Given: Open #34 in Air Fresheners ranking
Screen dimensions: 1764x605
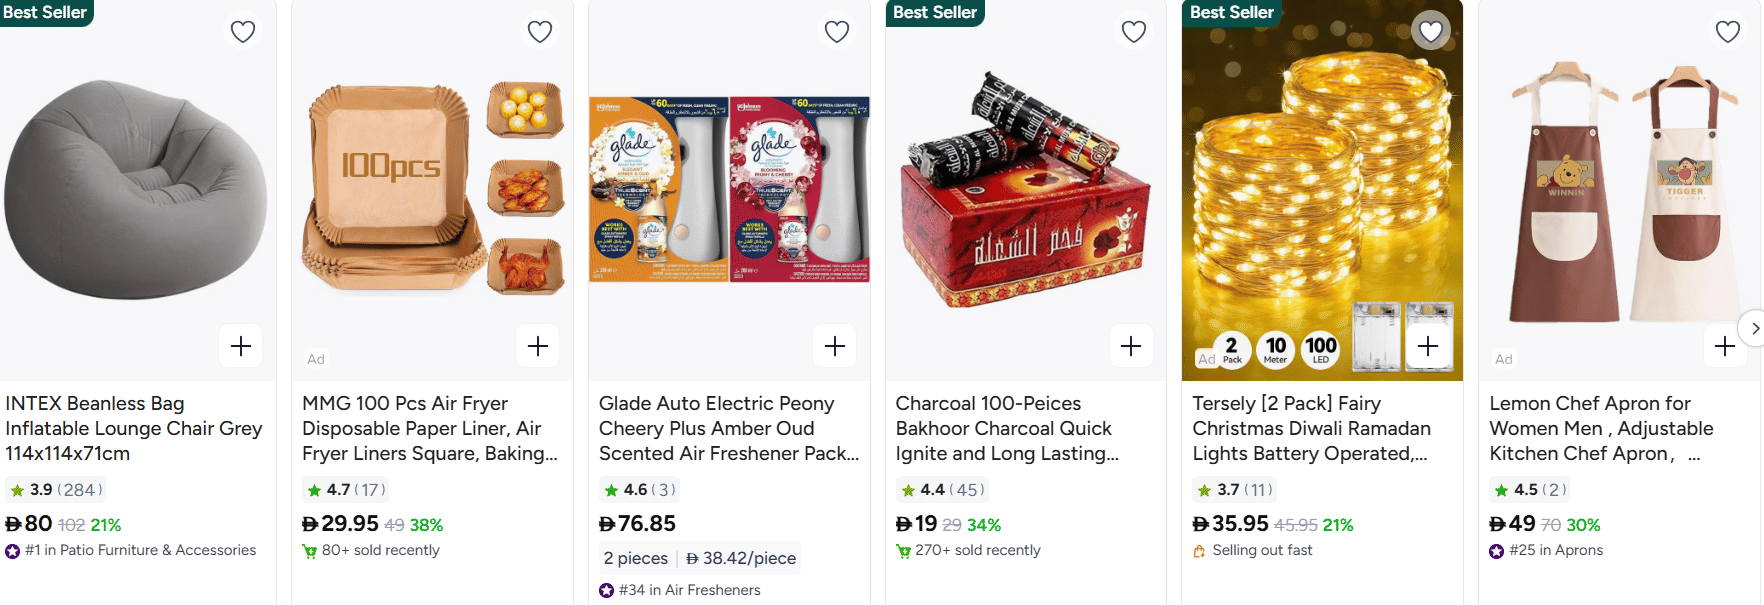Looking at the screenshot, I should click(x=689, y=590).
